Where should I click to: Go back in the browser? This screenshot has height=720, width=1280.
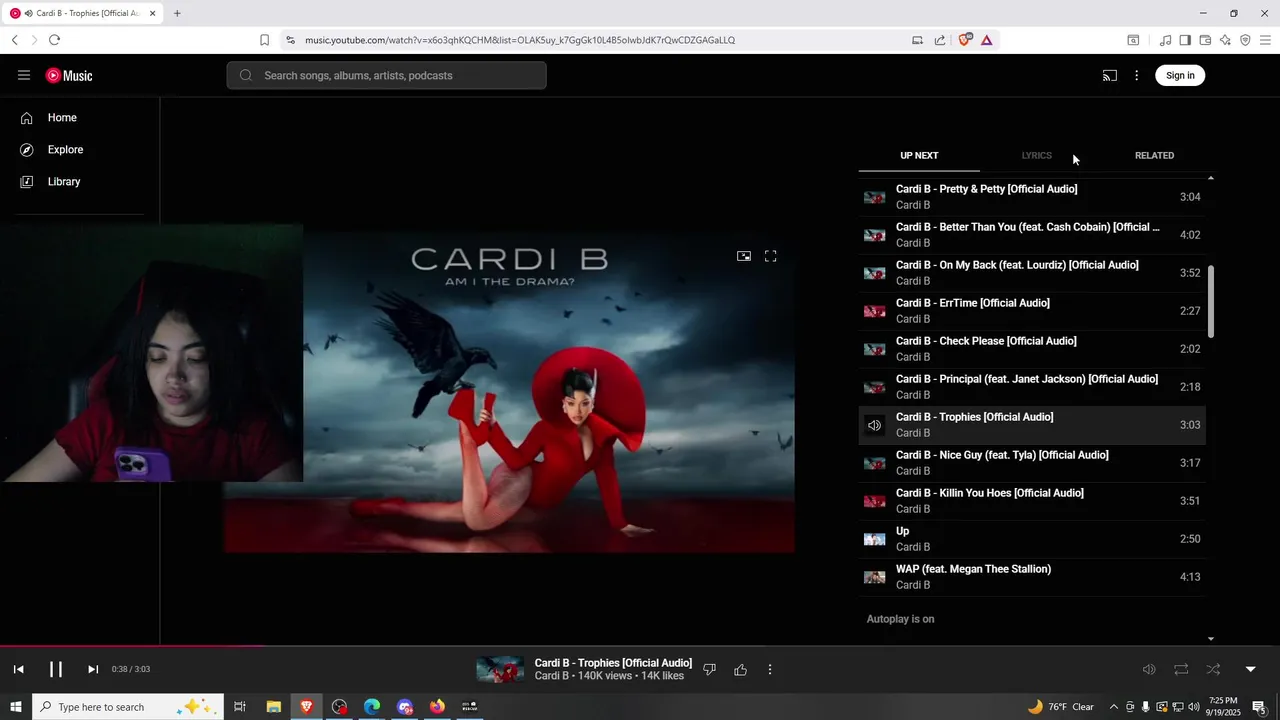click(x=15, y=40)
